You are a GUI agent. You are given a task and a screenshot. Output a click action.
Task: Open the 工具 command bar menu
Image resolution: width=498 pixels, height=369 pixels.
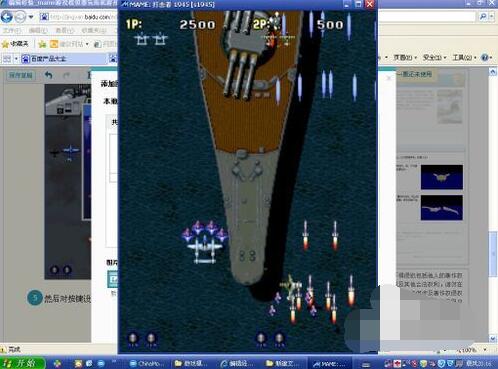click(x=464, y=58)
